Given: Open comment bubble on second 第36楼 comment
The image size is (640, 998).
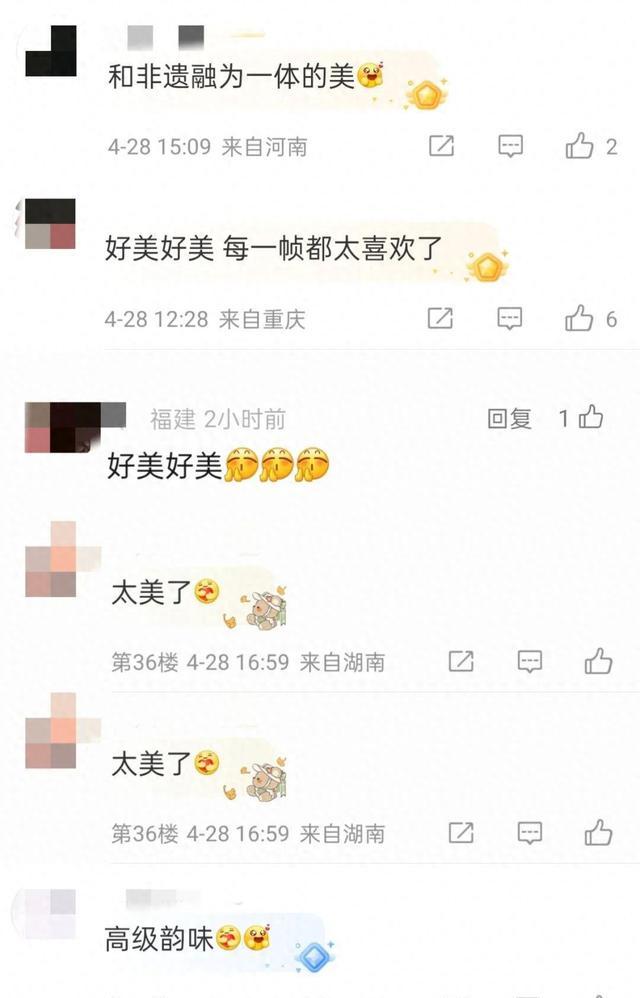Looking at the screenshot, I should (529, 833).
